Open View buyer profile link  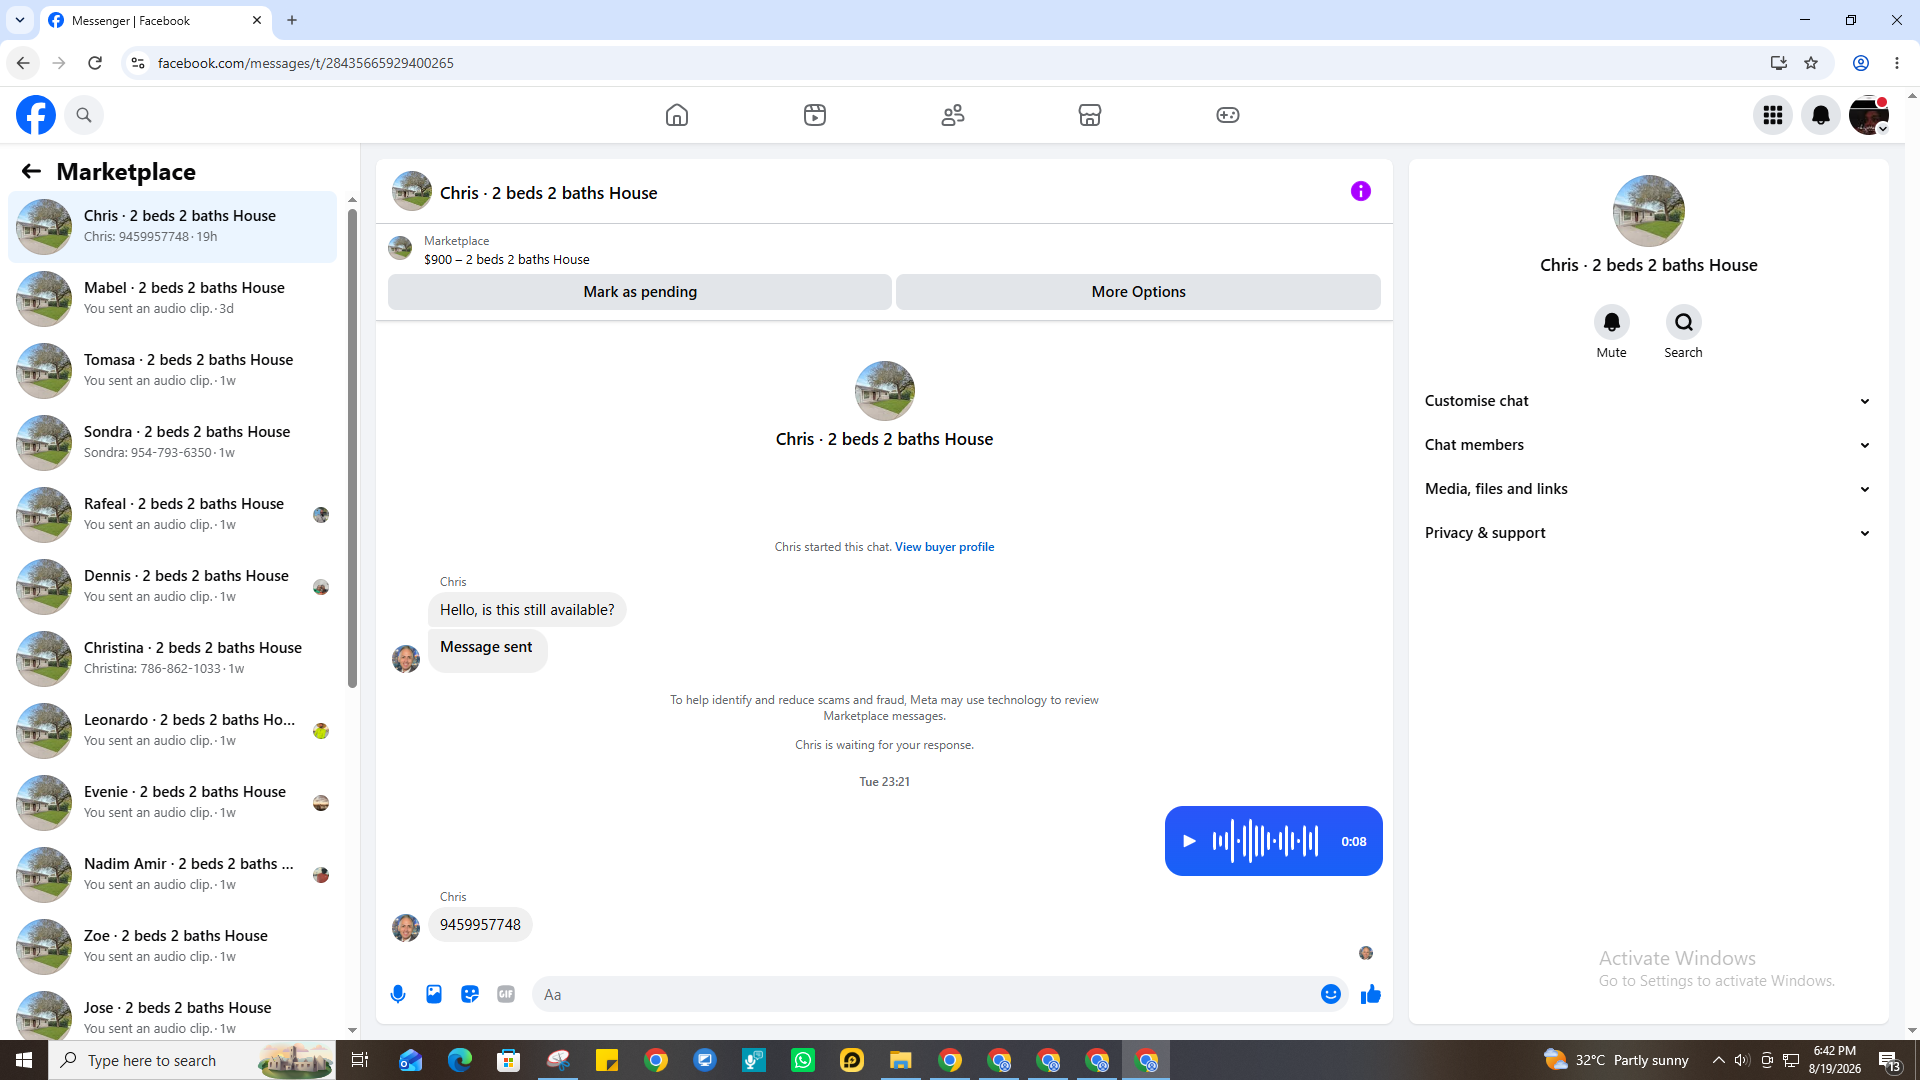click(944, 547)
